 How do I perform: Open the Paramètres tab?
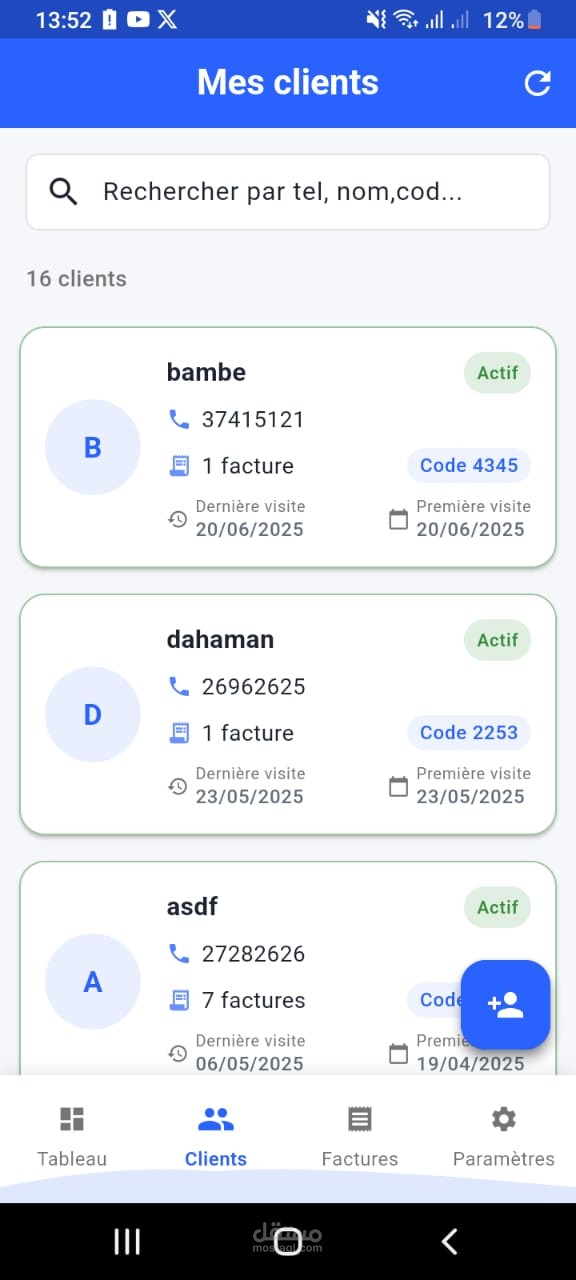click(504, 1137)
